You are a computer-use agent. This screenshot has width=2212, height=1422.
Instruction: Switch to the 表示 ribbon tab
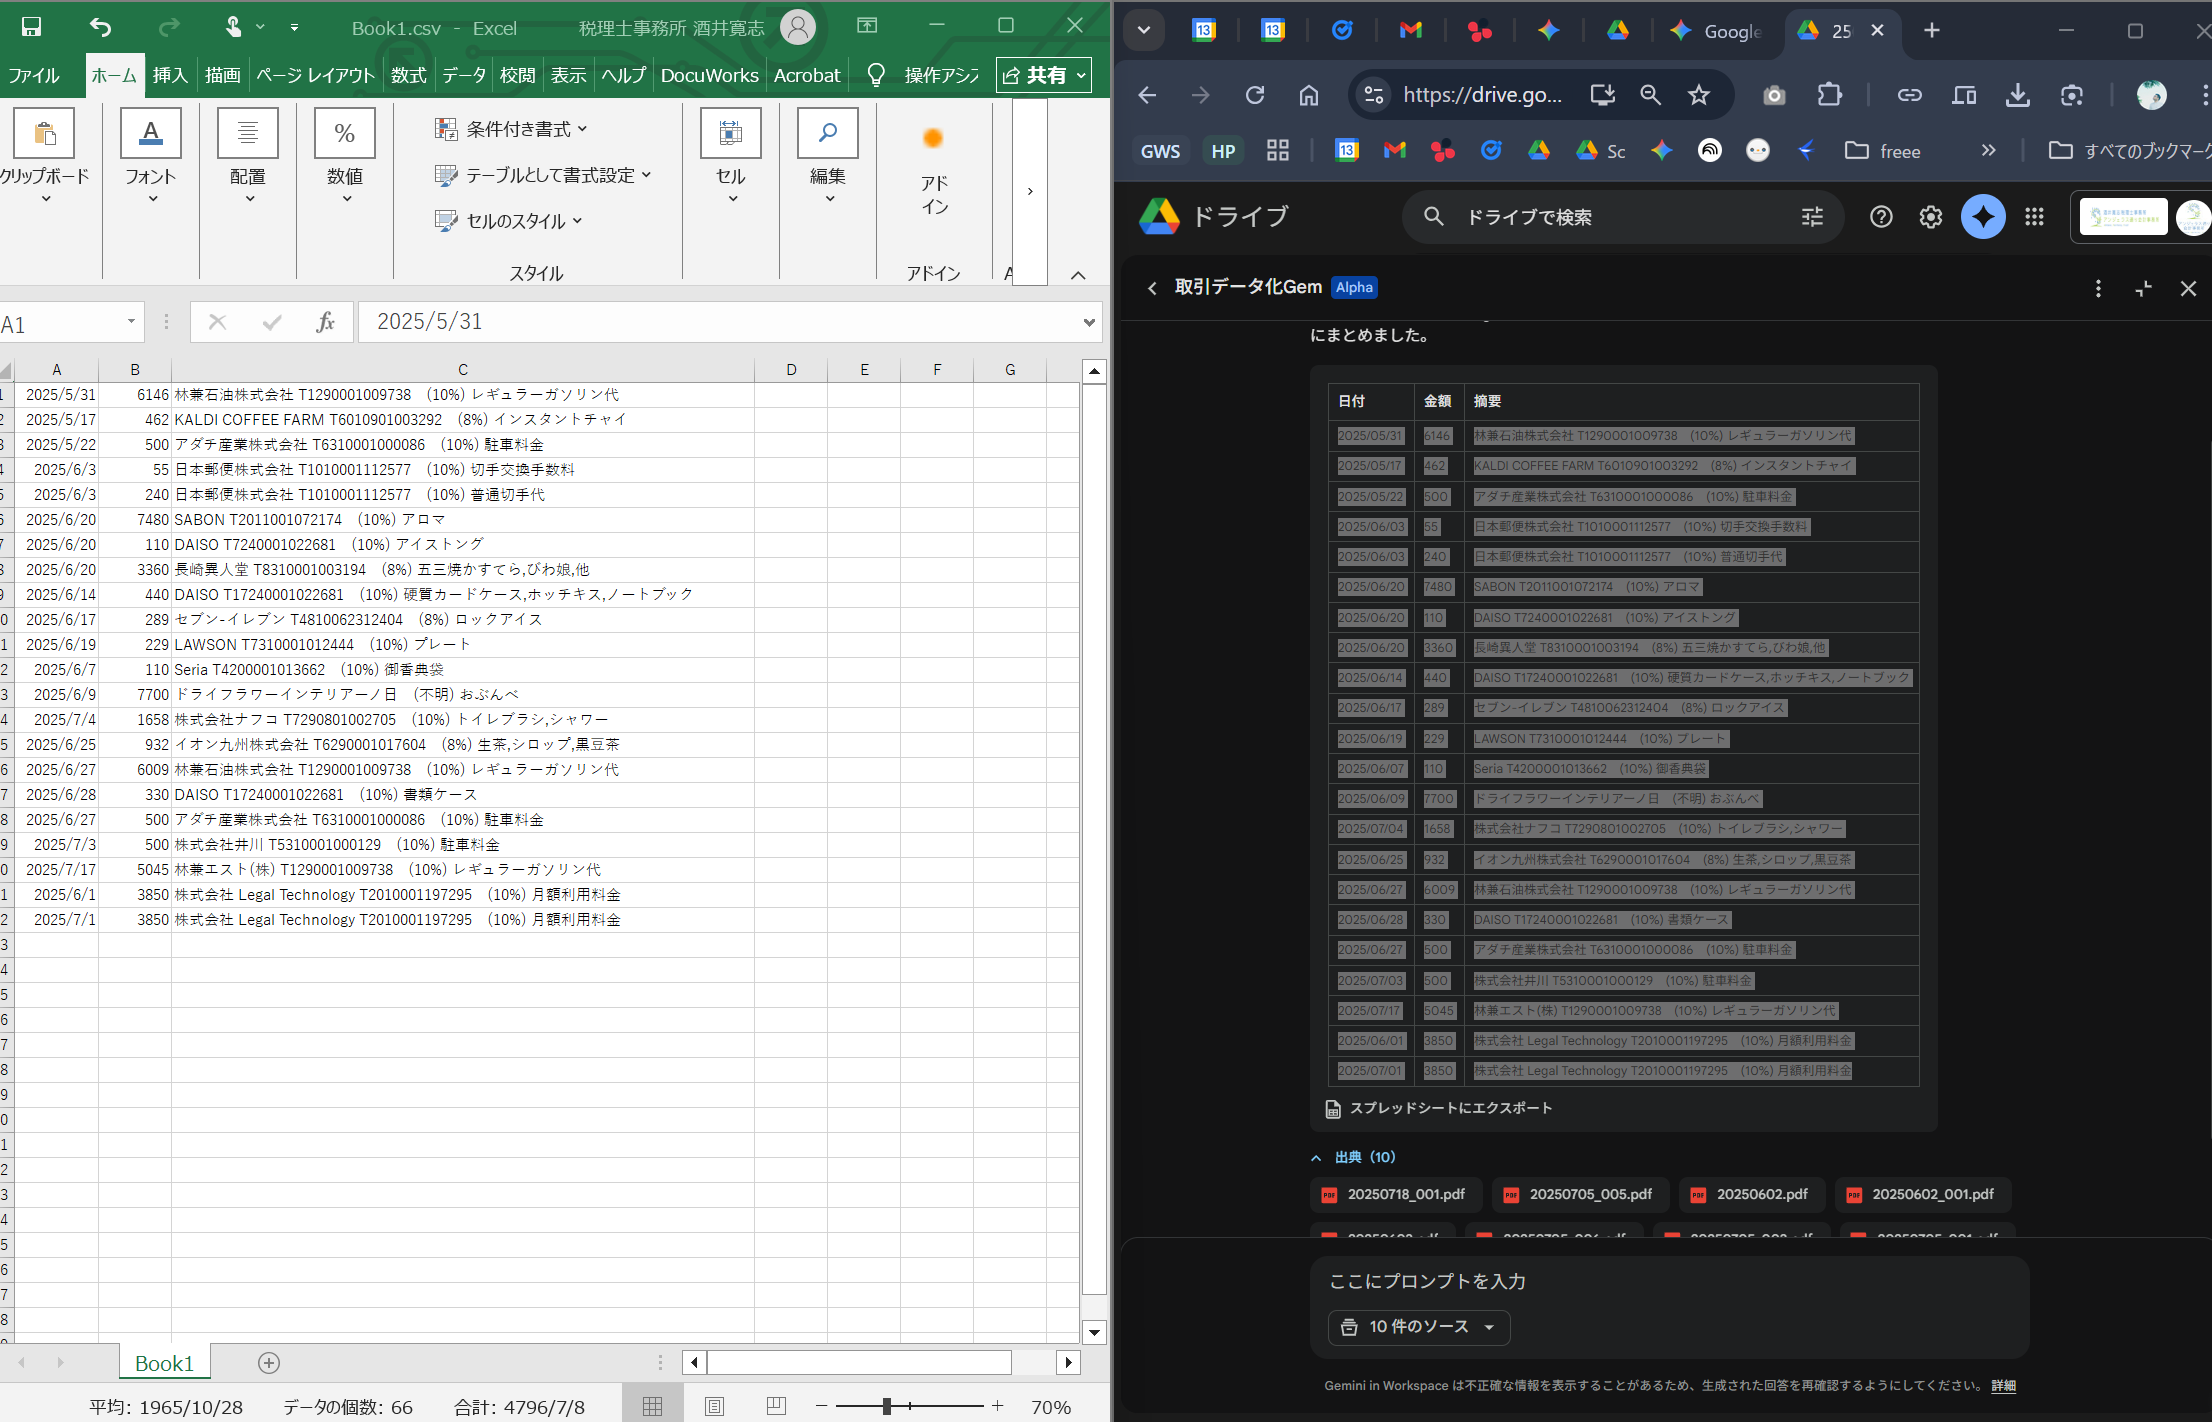click(568, 75)
